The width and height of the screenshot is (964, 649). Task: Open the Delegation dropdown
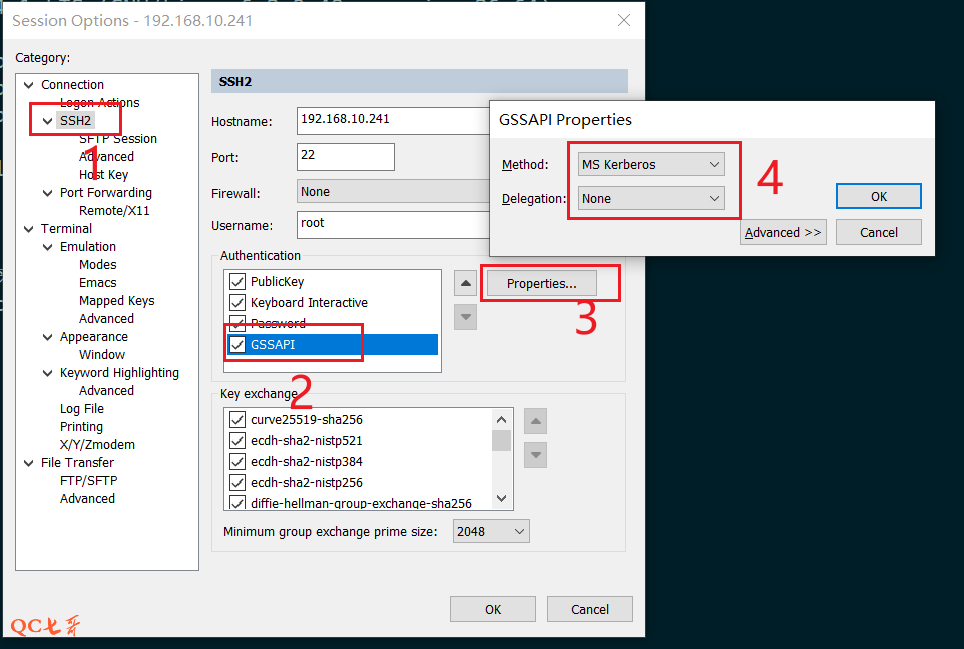(651, 198)
